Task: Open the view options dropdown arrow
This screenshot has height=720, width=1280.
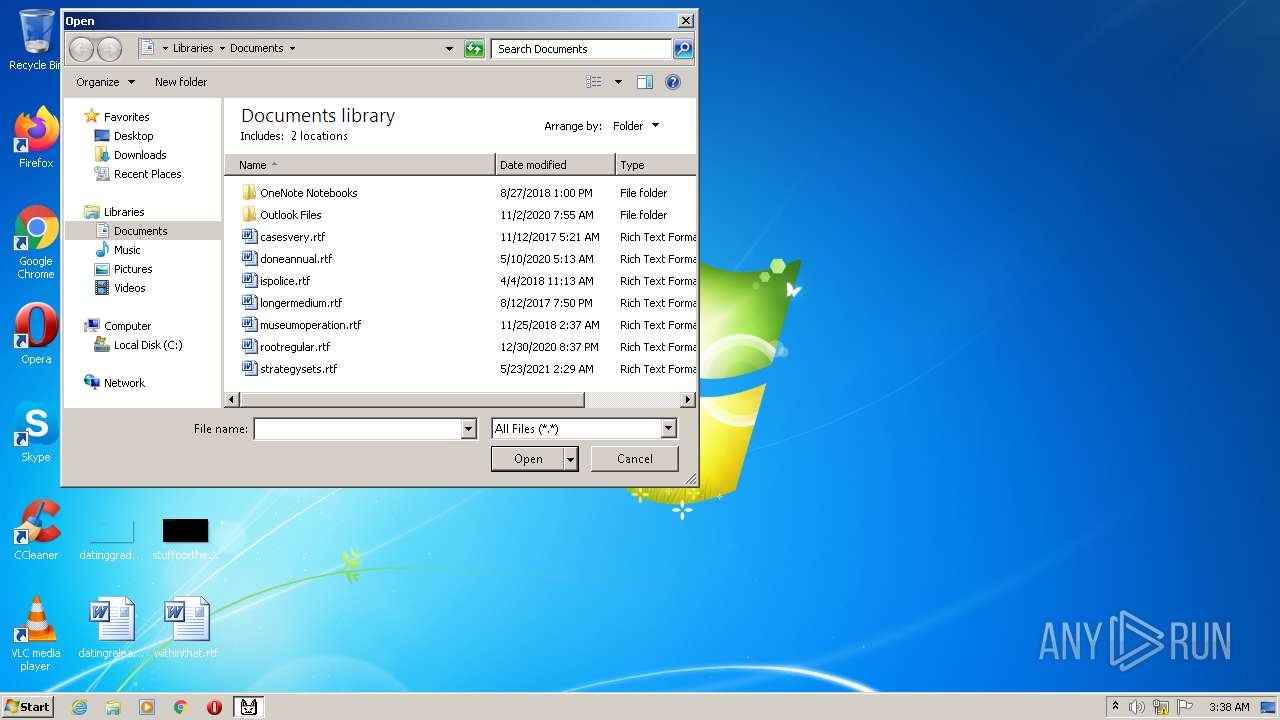Action: pyautogui.click(x=618, y=82)
